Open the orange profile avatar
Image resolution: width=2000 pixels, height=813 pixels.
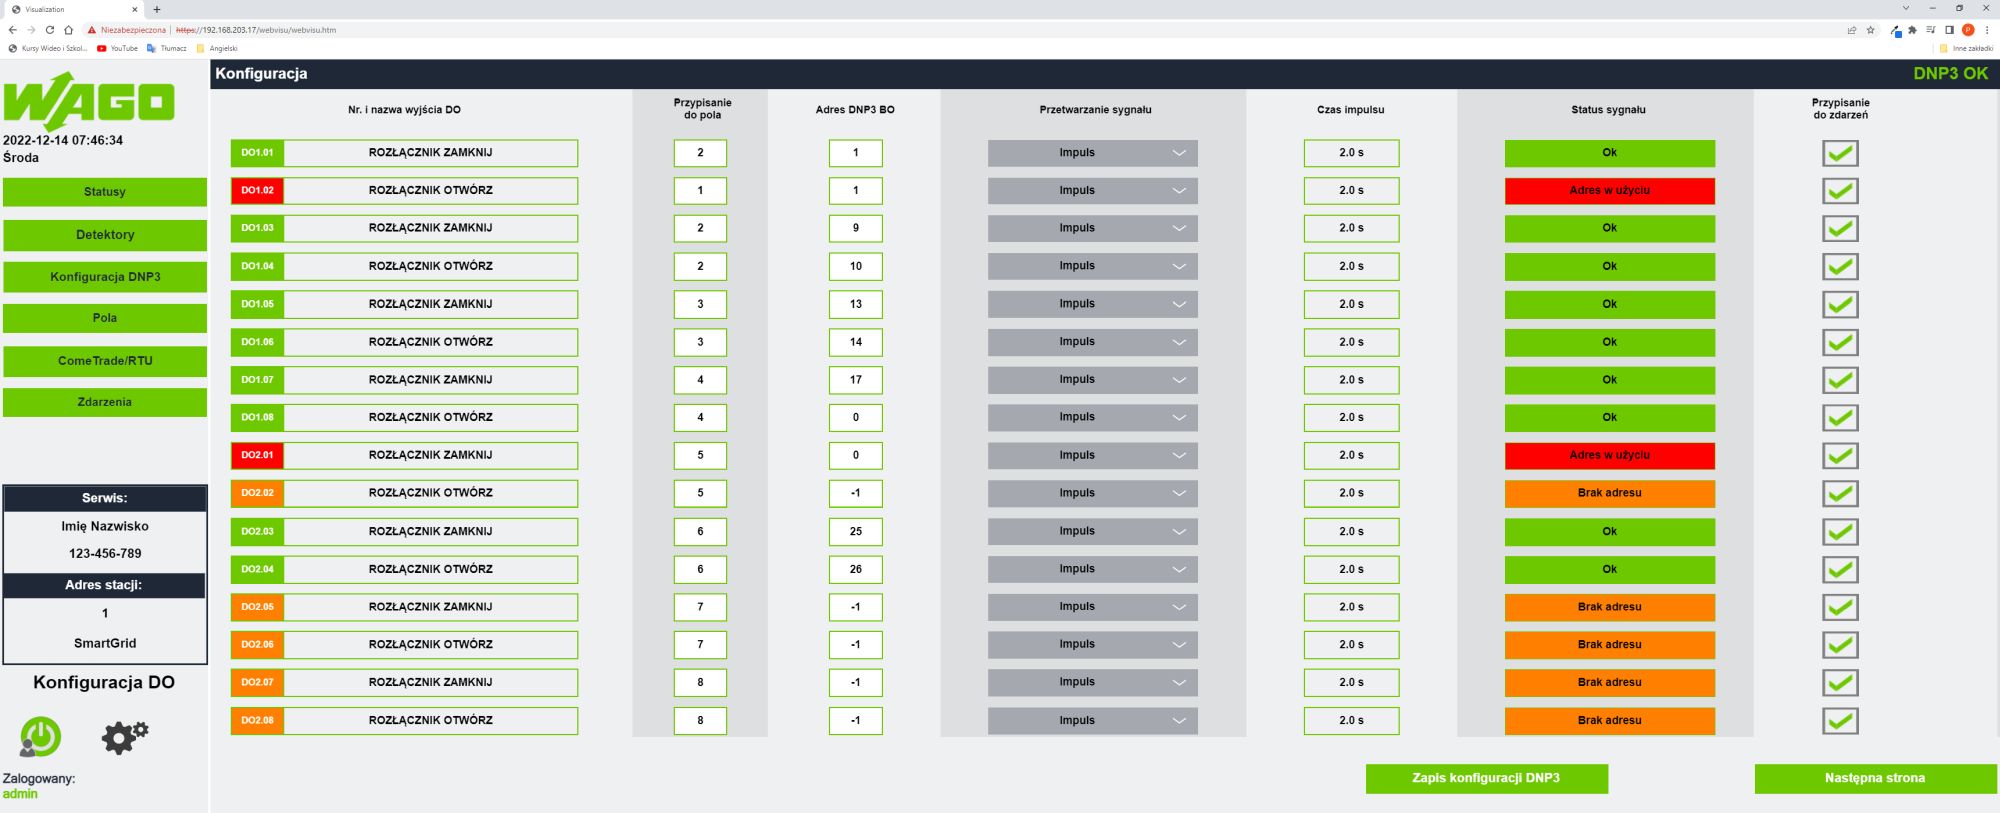1968,30
